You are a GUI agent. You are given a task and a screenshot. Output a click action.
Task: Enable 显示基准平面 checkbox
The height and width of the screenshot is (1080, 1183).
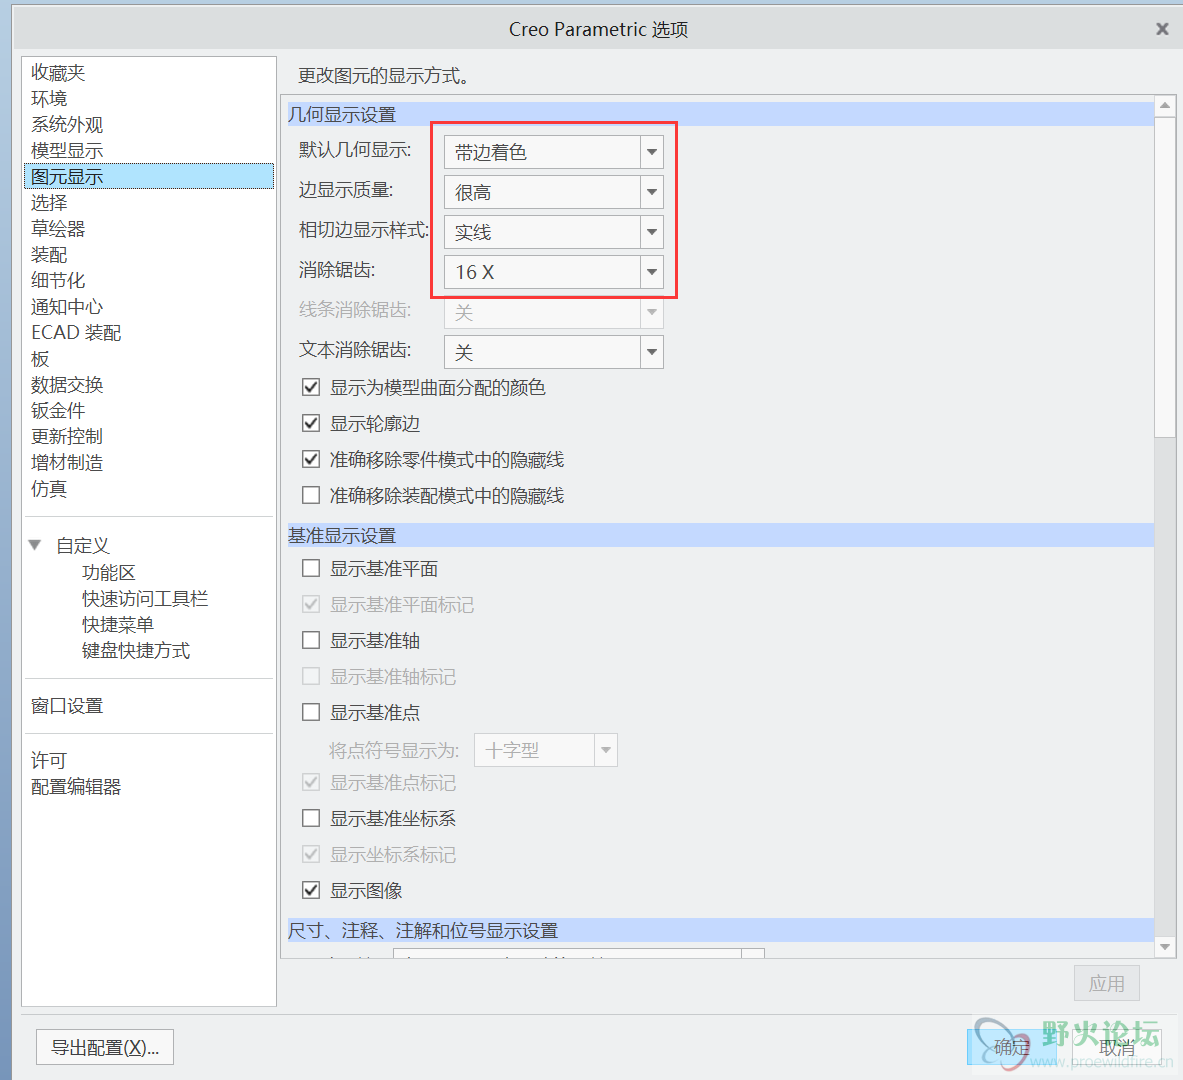click(x=311, y=568)
